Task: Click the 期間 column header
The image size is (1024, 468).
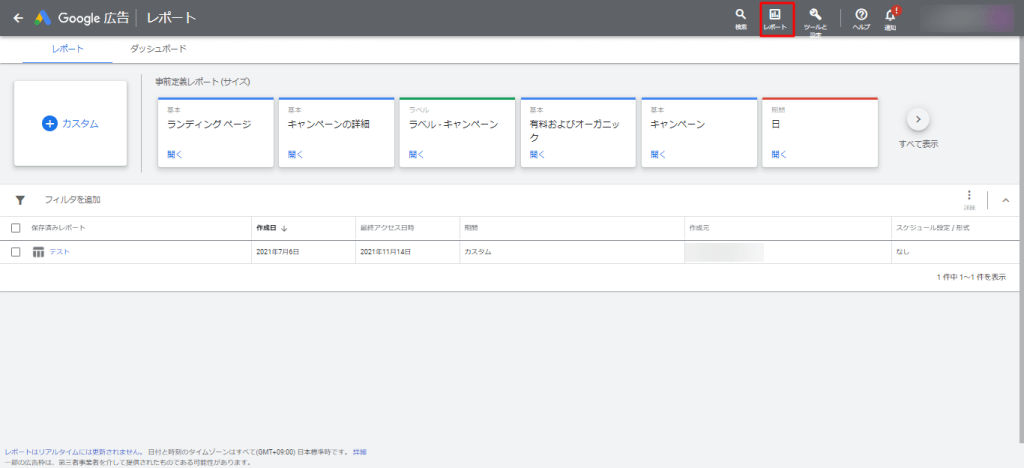Action: pyautogui.click(x=471, y=228)
